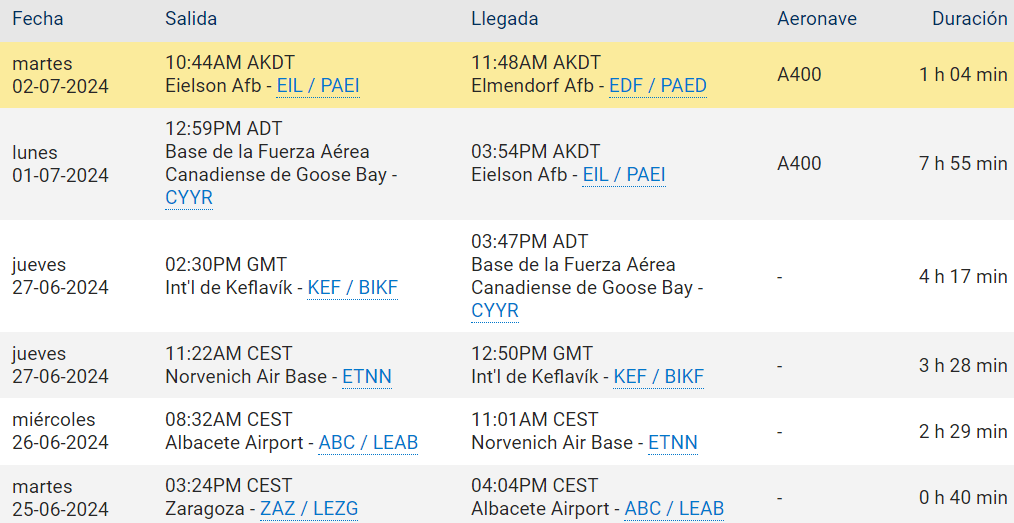The image size is (1014, 523).
Task: Click EIL / PAEI link for 03:54PM AKDT arrival
Action: tap(624, 175)
